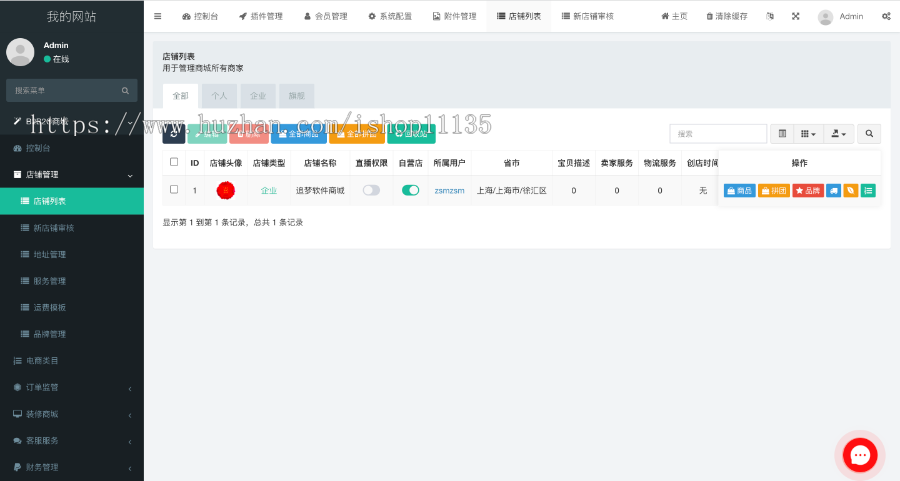Open 控制台 in the left sidebar
Viewport: 900px width, 481px height.
[72, 148]
